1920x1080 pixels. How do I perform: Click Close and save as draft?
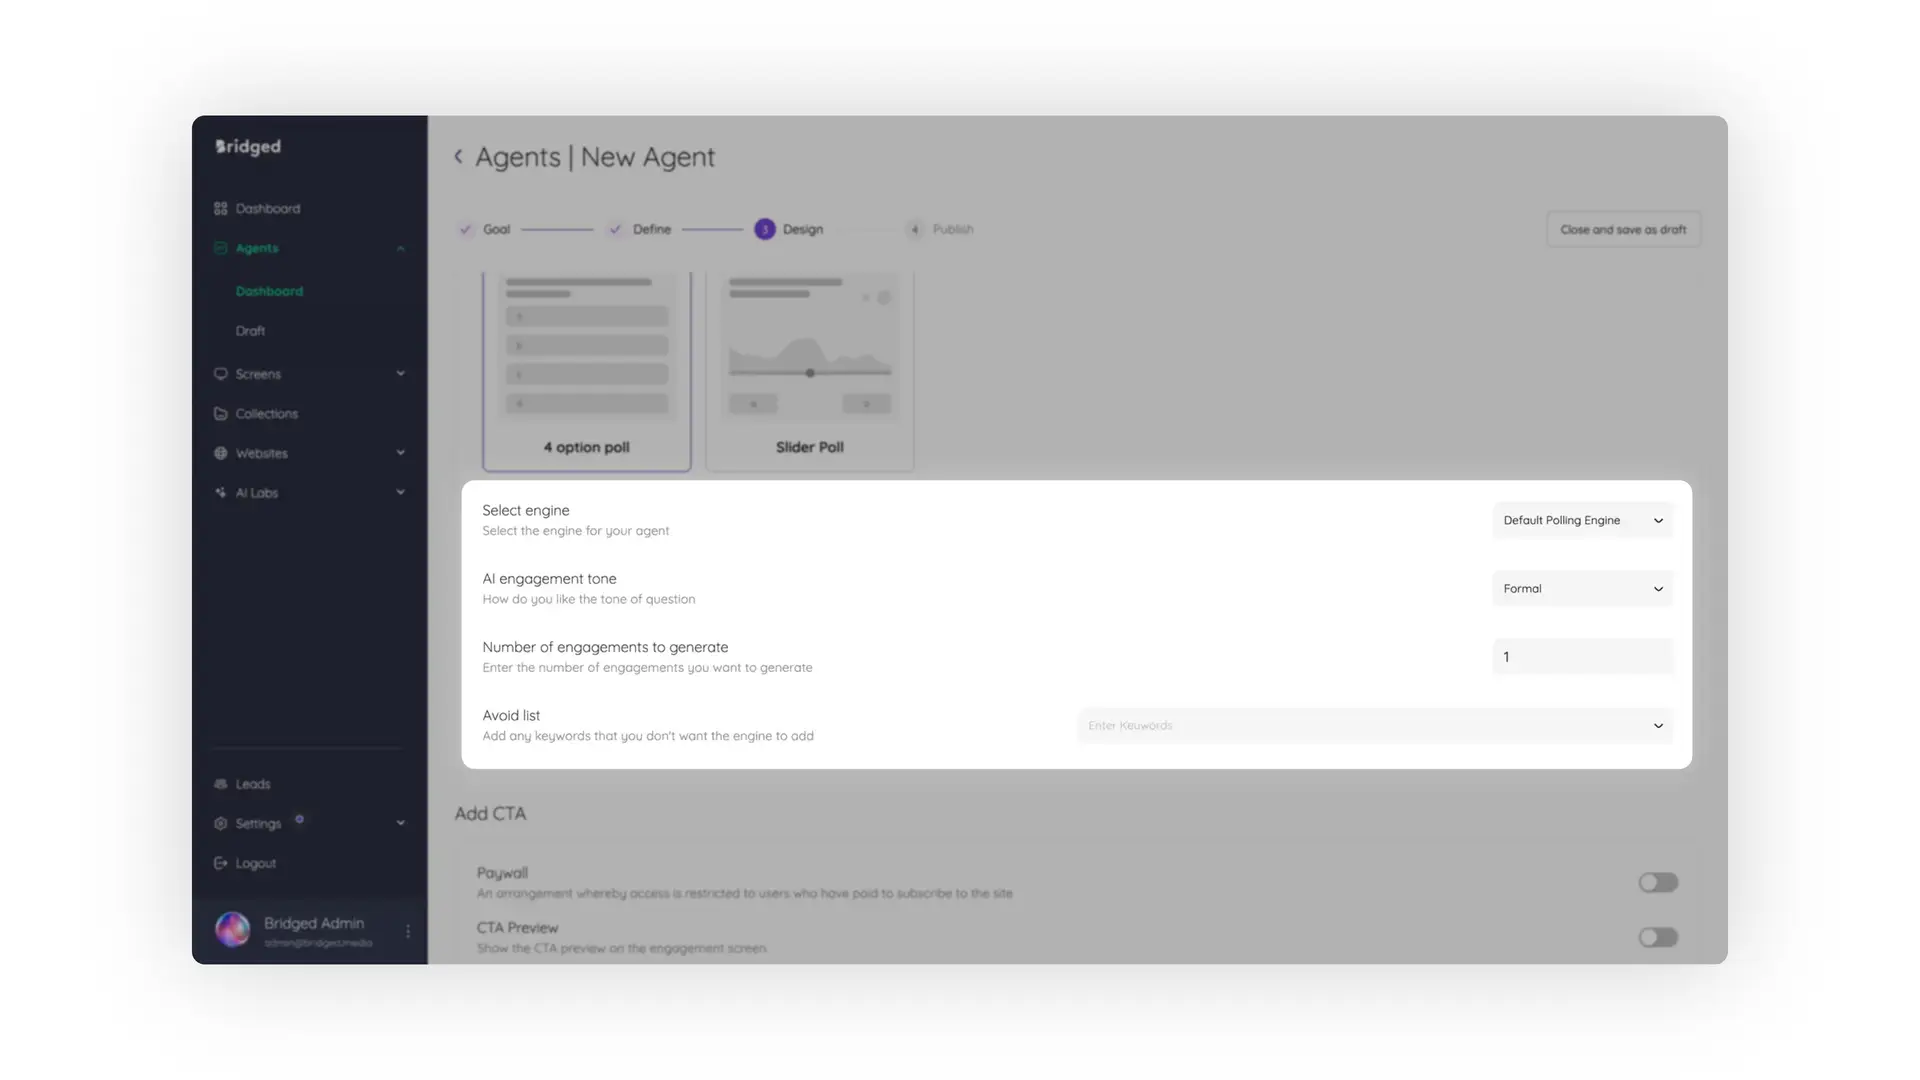coord(1623,229)
